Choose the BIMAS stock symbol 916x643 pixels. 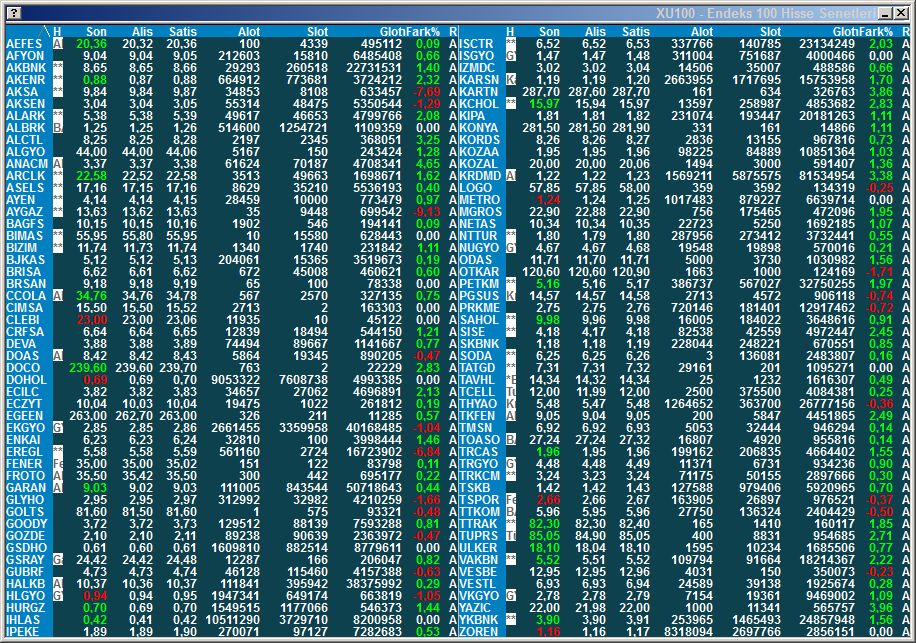tap(24, 235)
